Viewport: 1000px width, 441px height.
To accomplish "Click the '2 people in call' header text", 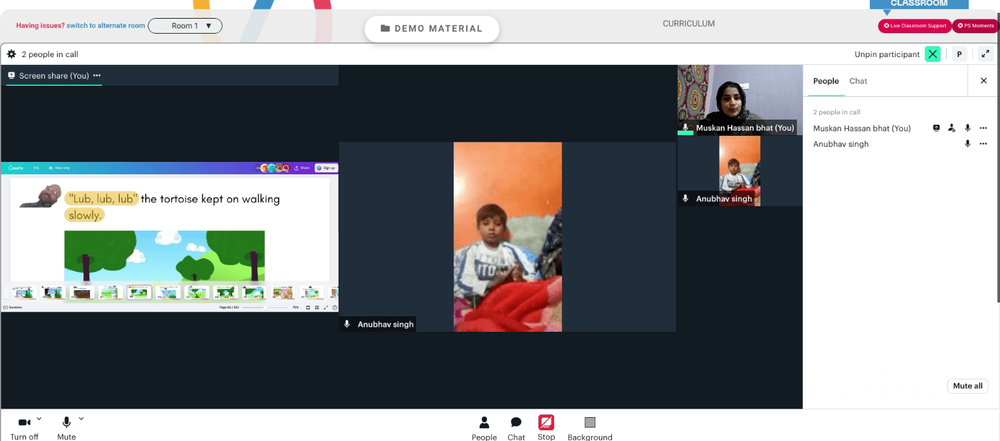I will pyautogui.click(x=50, y=54).
